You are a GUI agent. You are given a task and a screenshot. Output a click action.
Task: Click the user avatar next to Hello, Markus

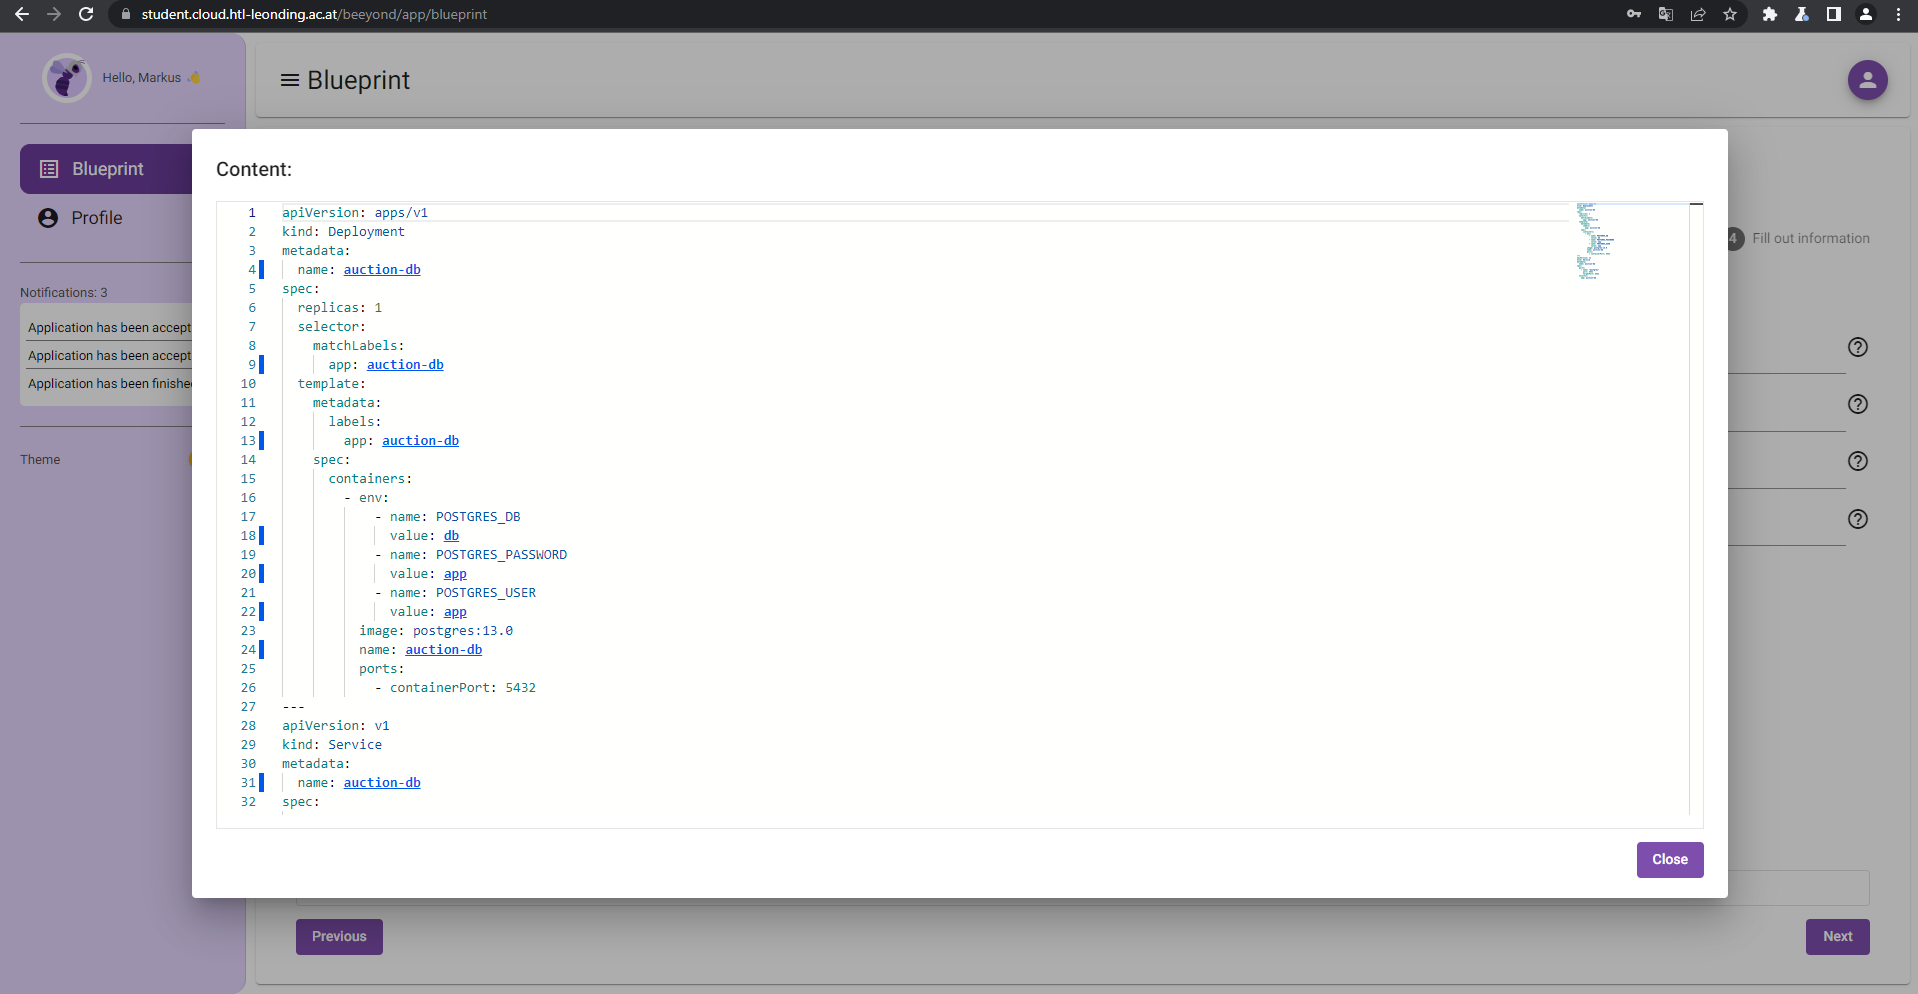(x=67, y=78)
